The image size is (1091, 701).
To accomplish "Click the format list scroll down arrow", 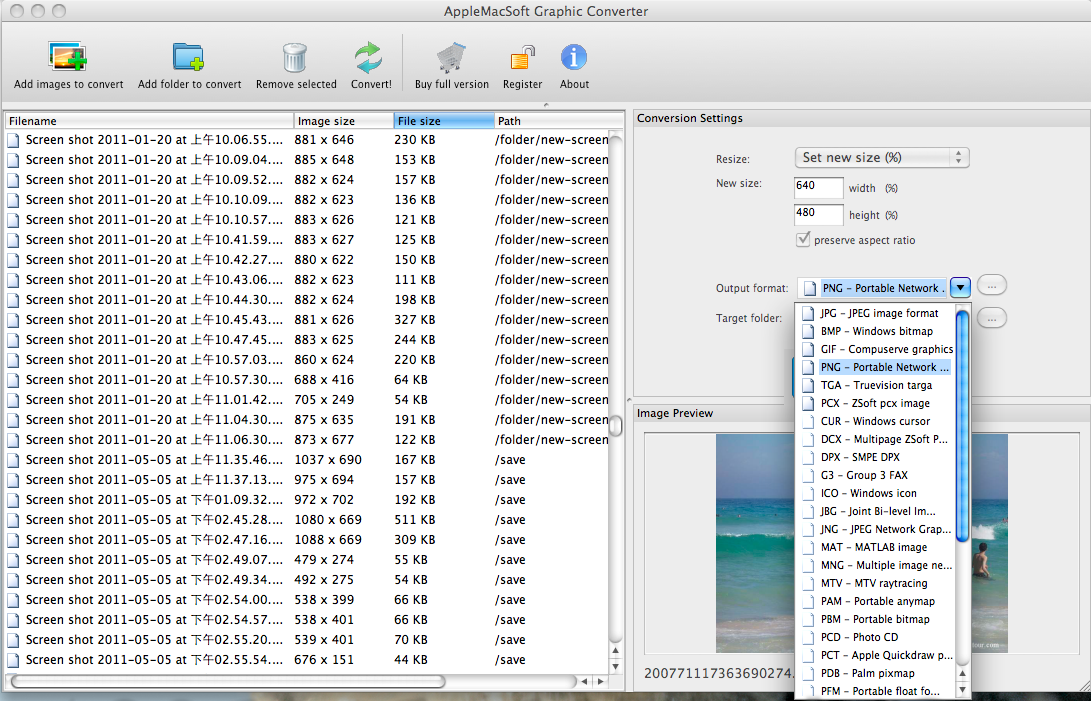I will pyautogui.click(x=963, y=690).
